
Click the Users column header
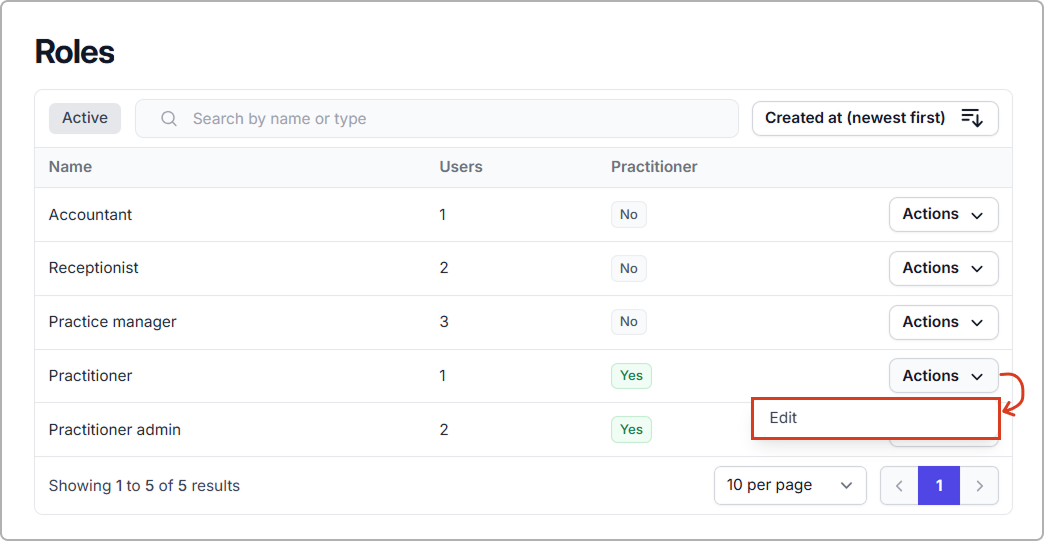click(461, 167)
